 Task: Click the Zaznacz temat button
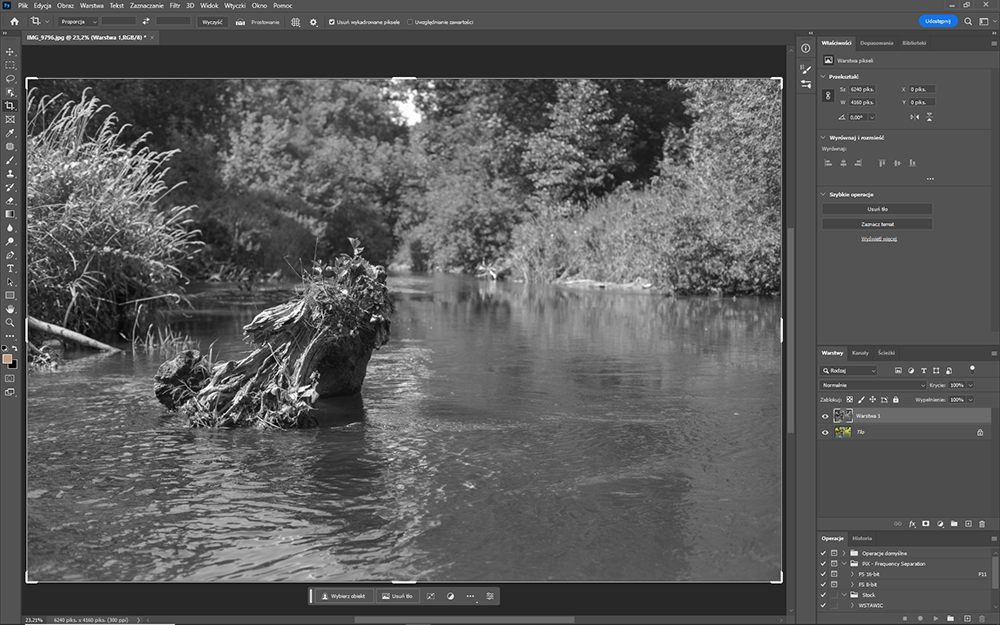877,224
